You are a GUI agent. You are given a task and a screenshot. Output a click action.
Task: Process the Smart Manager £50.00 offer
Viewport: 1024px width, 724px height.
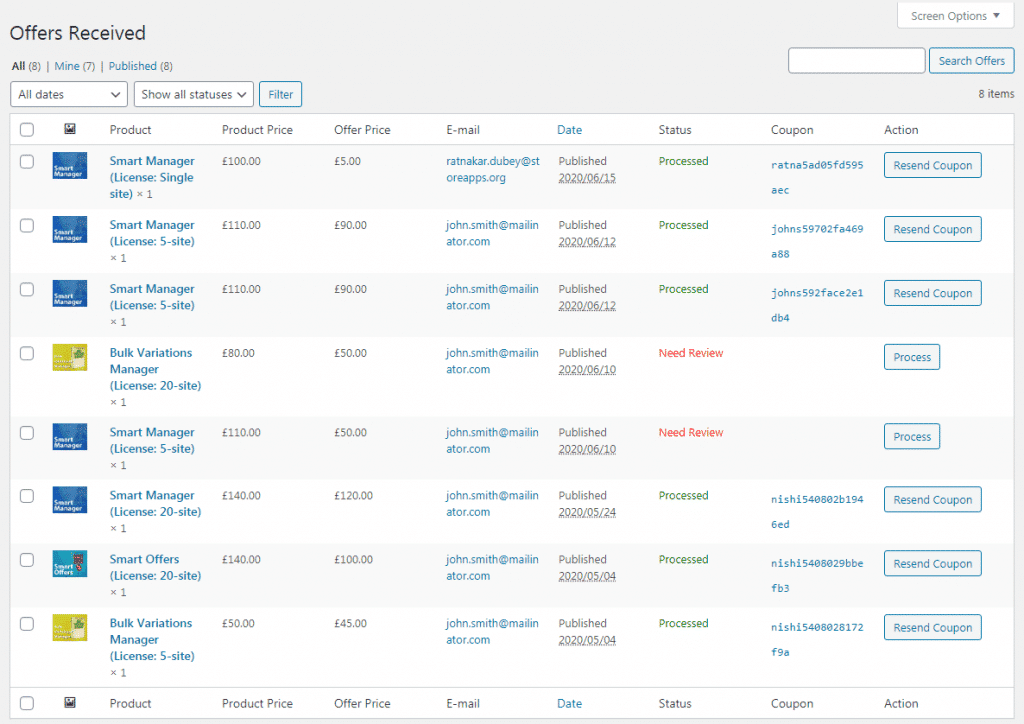(912, 437)
